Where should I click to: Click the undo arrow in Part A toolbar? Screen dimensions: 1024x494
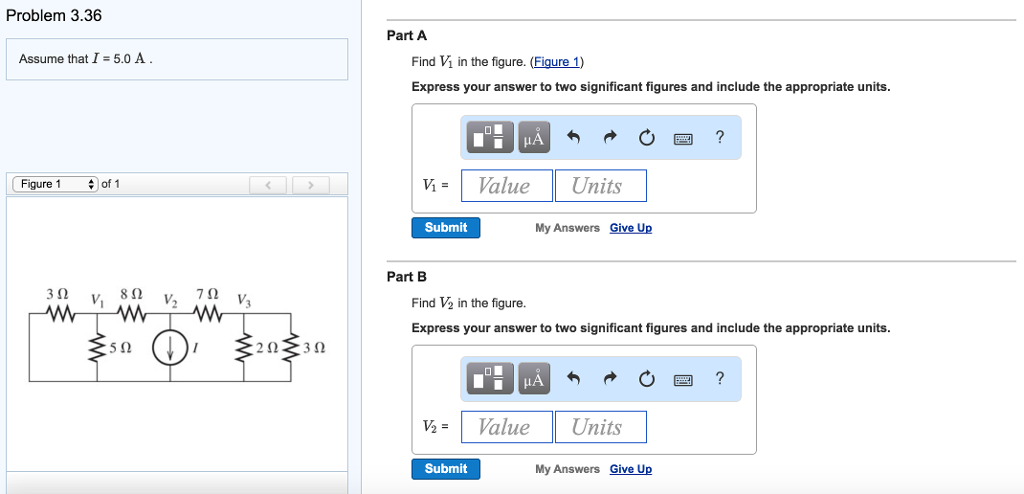tap(573, 137)
